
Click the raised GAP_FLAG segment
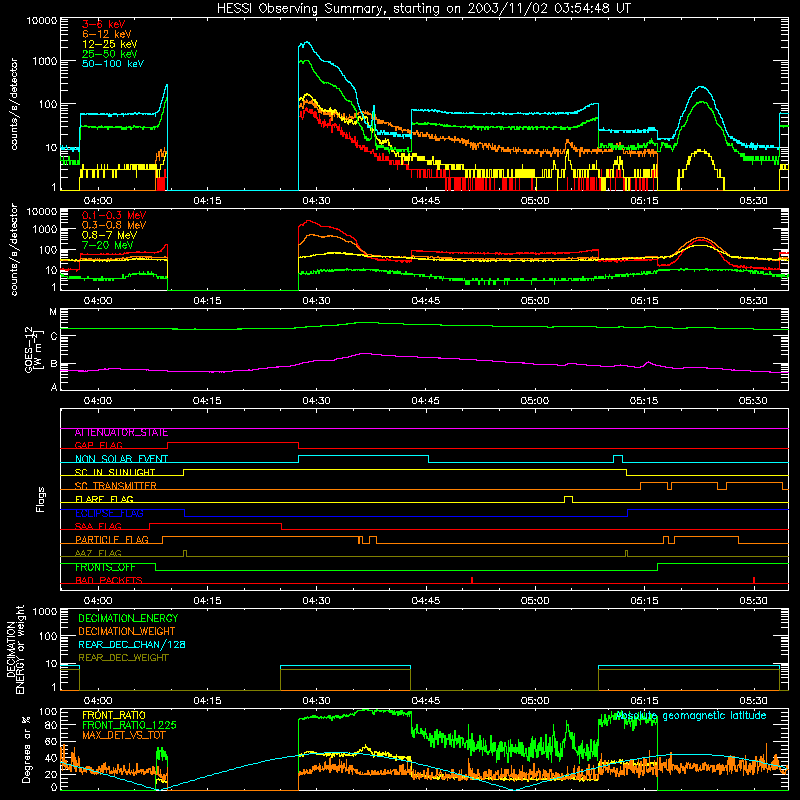click(x=233, y=443)
